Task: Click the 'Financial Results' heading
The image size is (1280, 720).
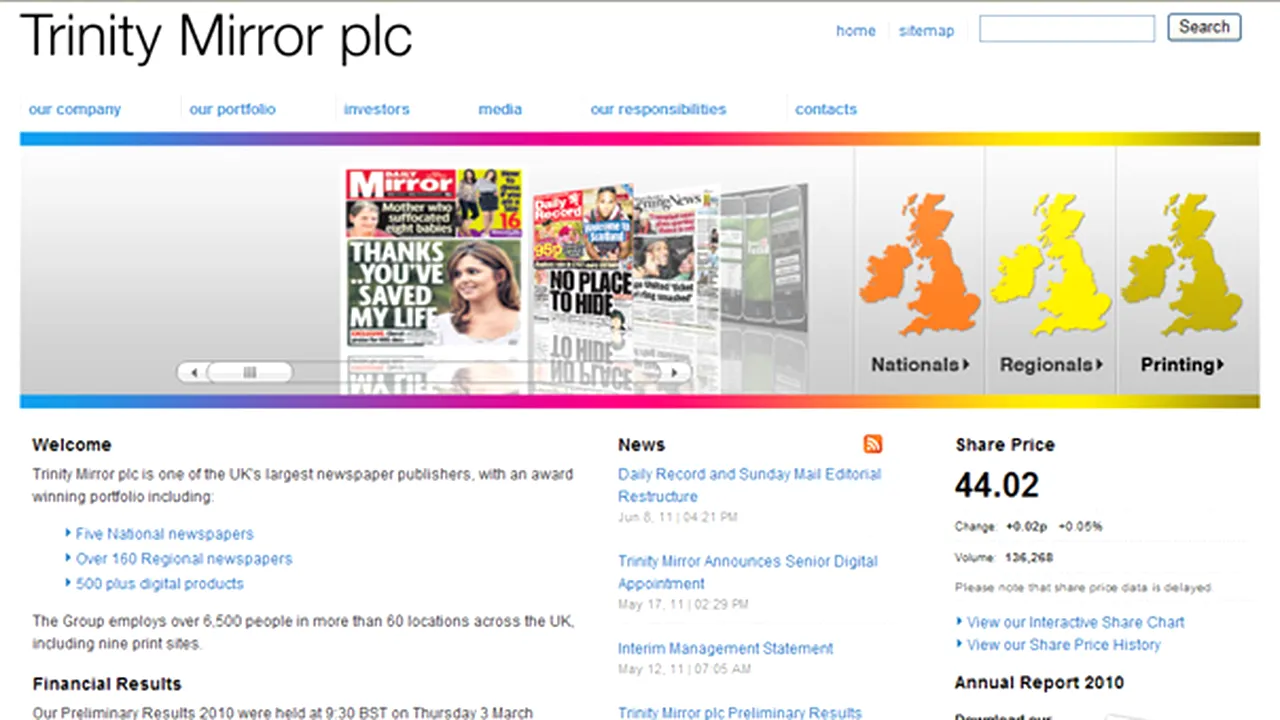Action: [x=107, y=684]
